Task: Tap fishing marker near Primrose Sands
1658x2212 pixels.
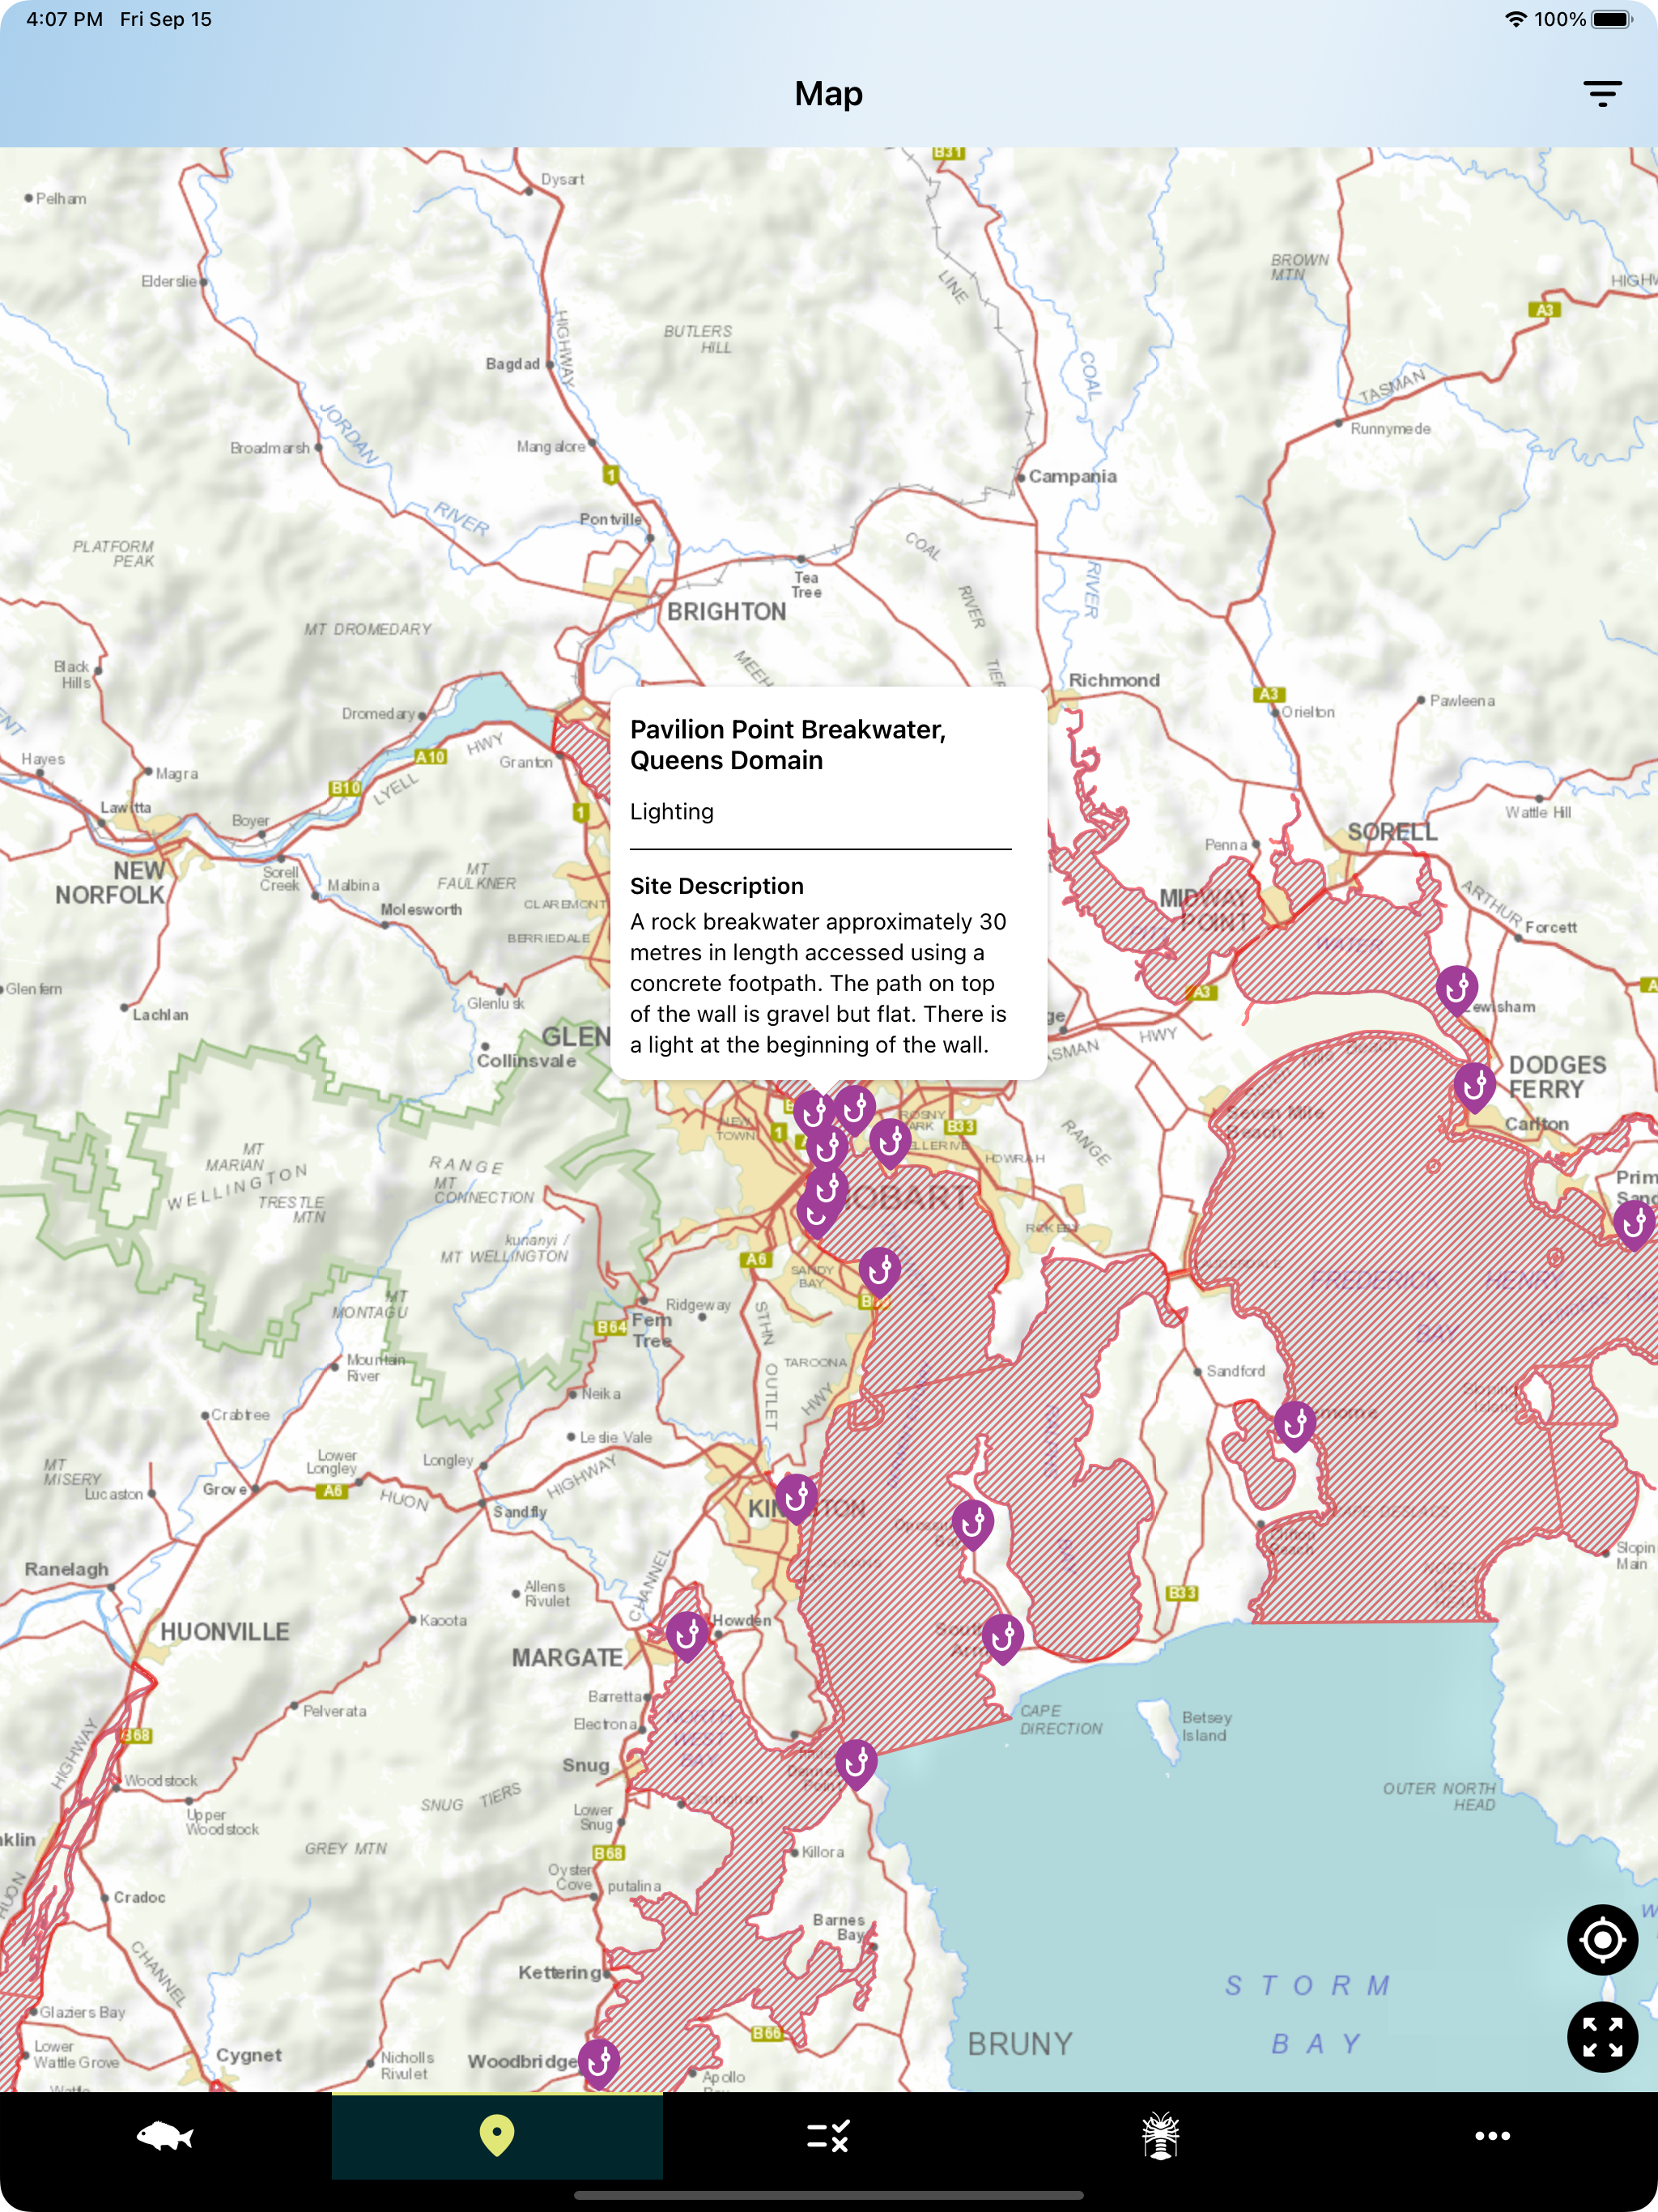Action: coord(1634,1224)
